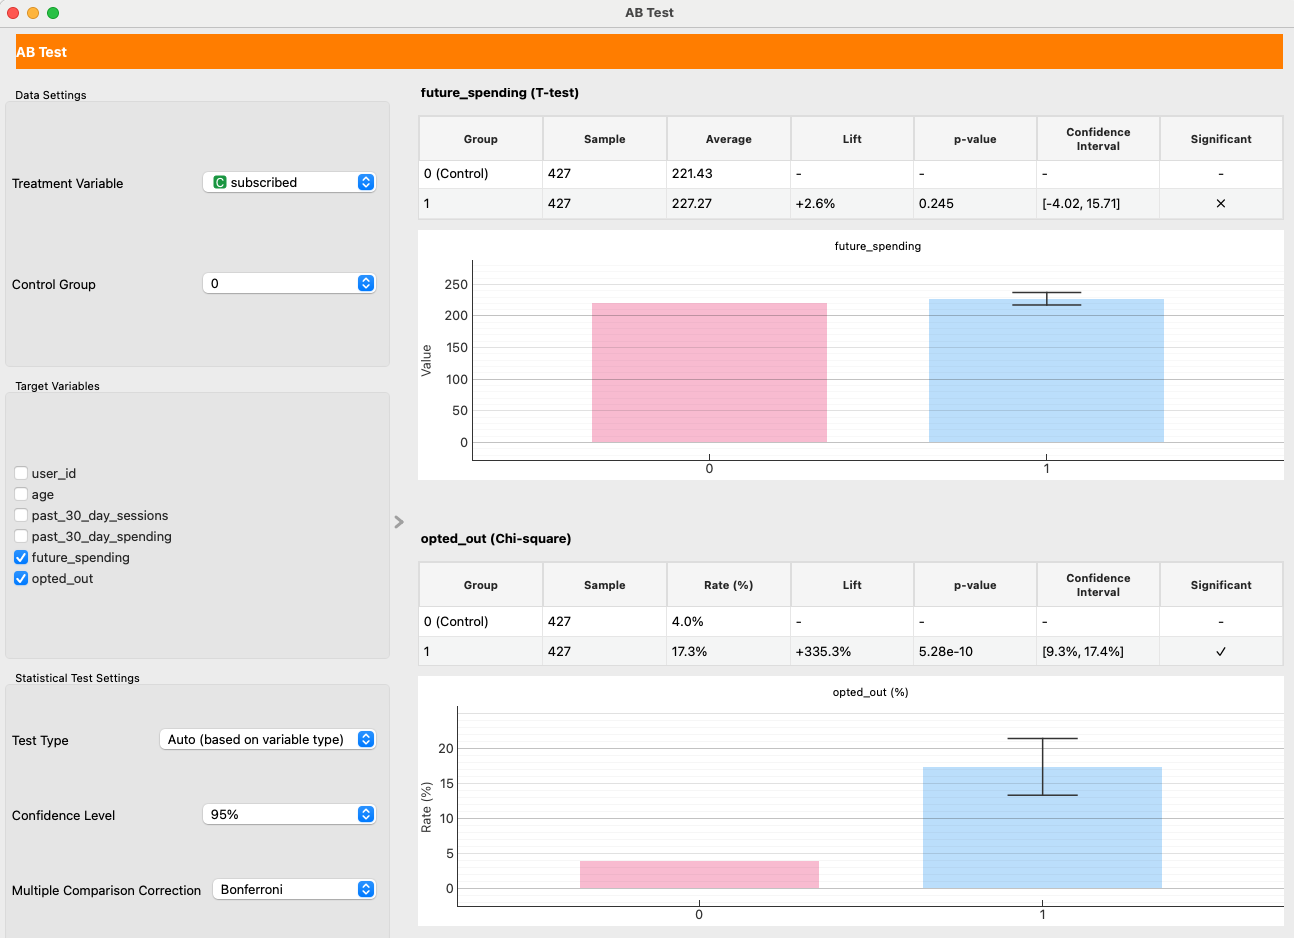Click the chevron icon to toggle the sidebar
This screenshot has width=1294, height=938.
point(399,522)
